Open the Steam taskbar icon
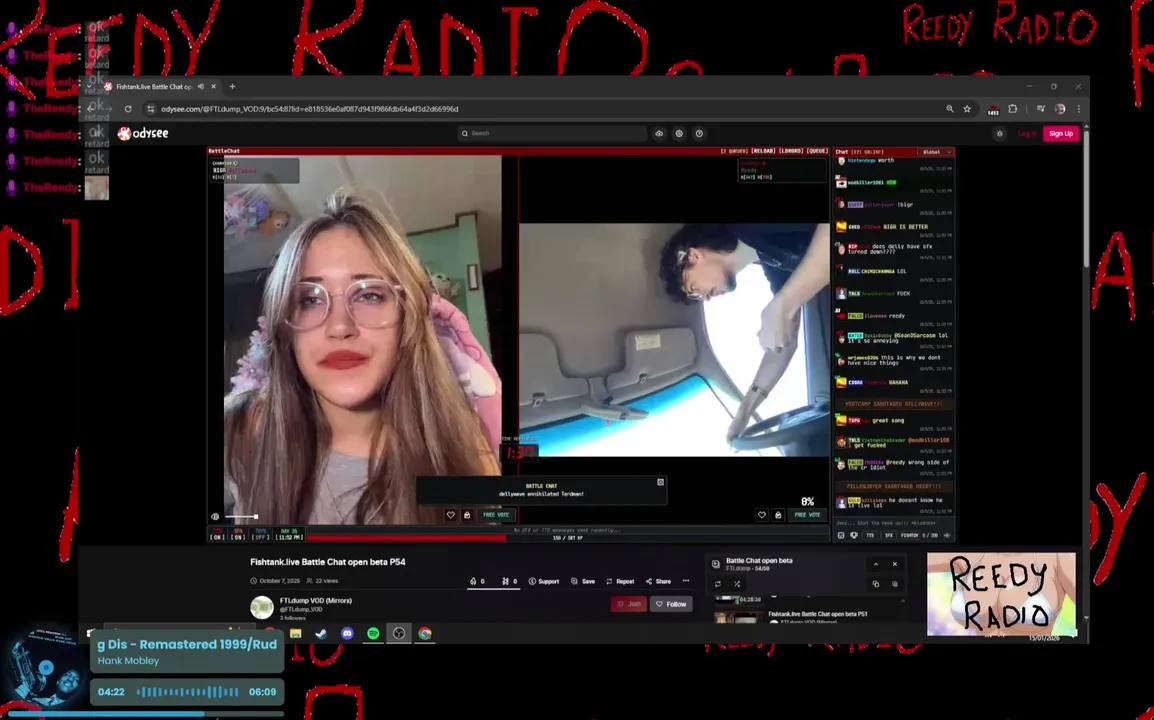 322,634
